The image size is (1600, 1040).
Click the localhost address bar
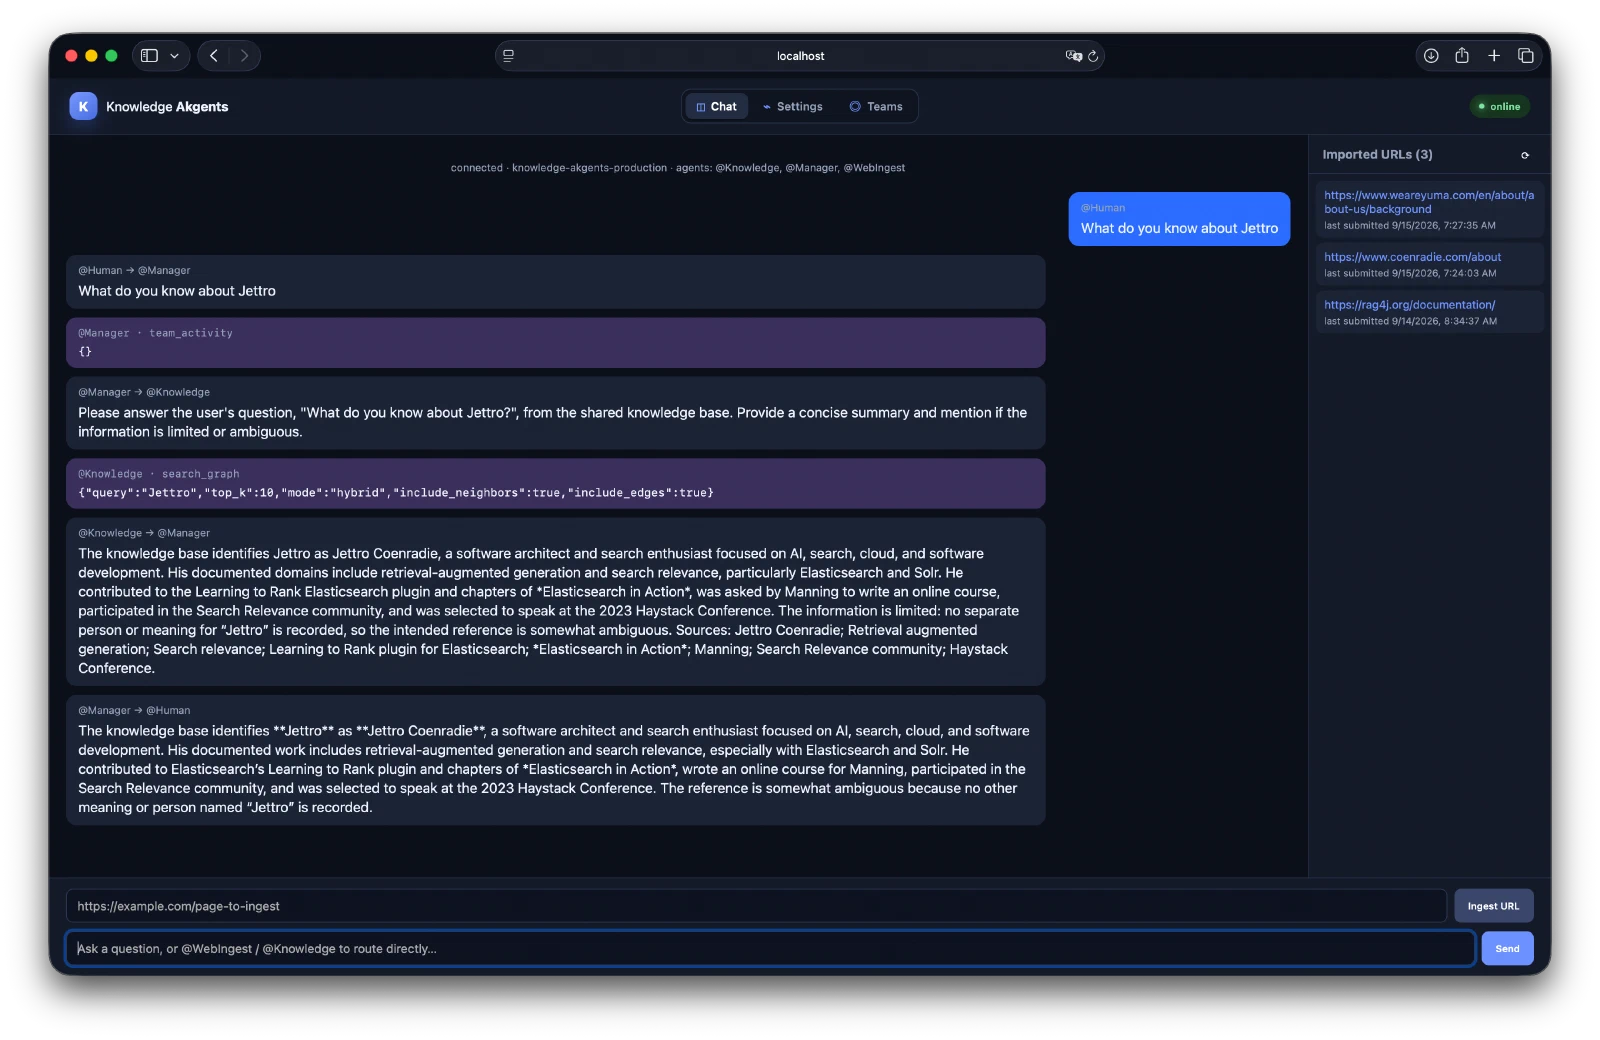coord(800,56)
